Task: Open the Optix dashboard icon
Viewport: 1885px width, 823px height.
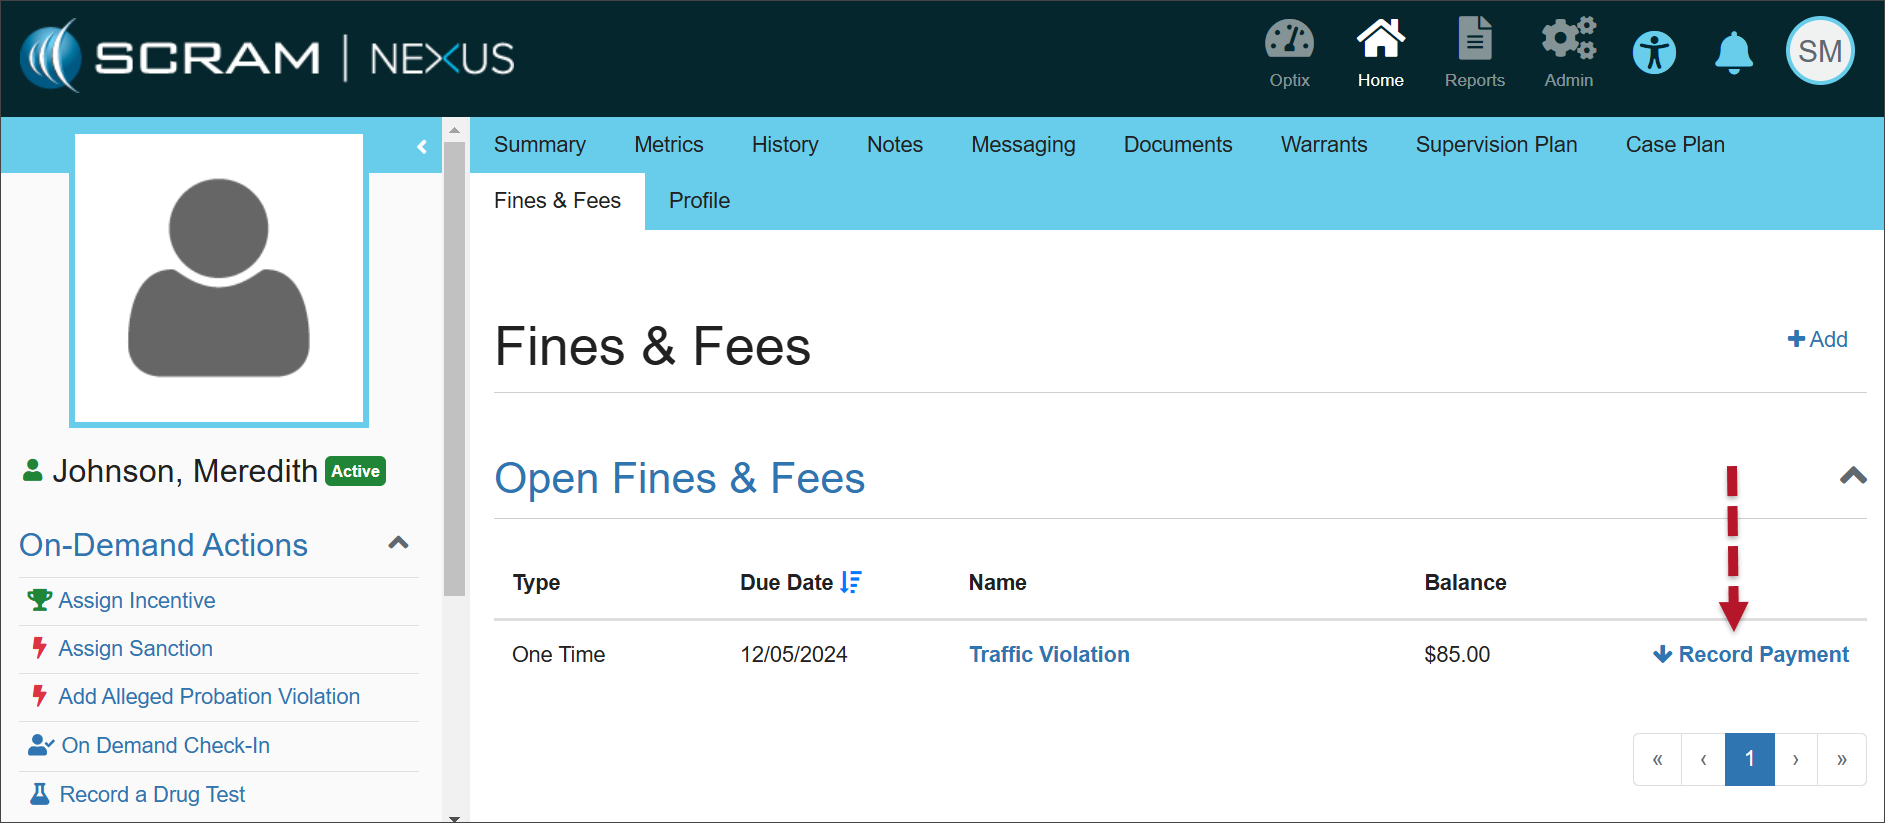Action: pyautogui.click(x=1289, y=42)
